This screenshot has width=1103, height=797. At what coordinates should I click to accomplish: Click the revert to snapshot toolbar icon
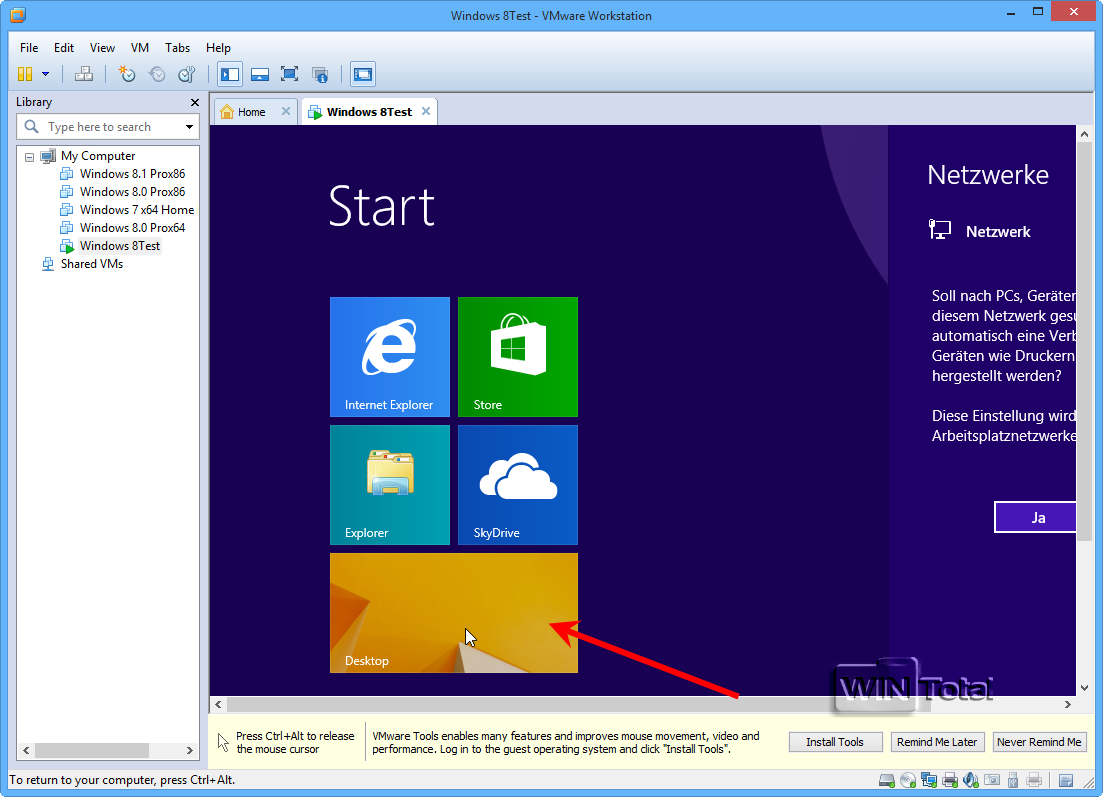click(x=157, y=74)
